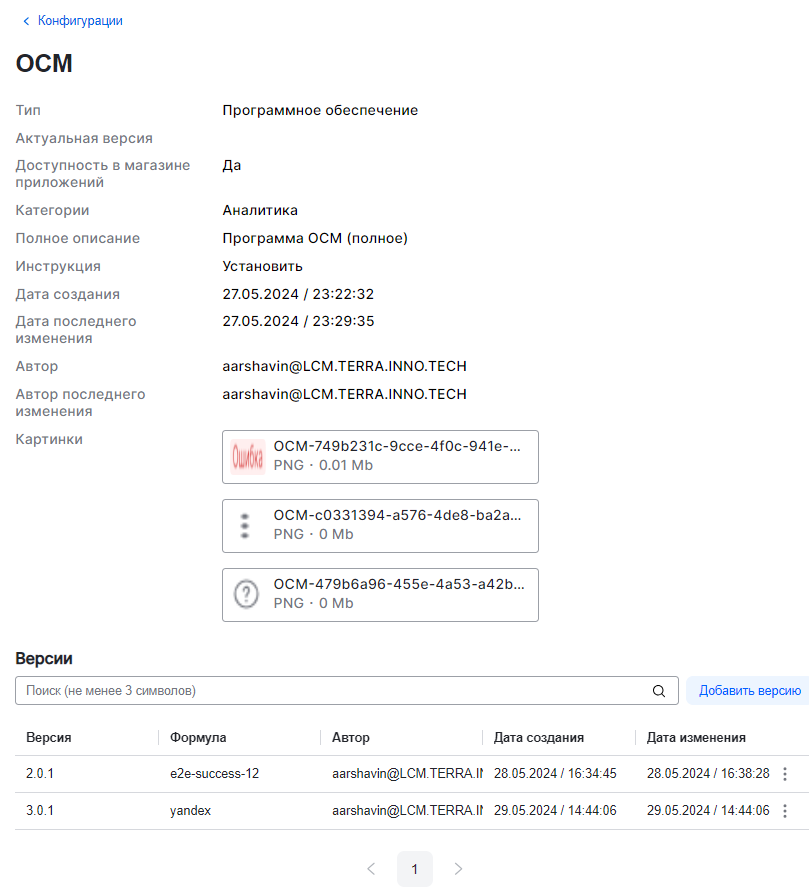Sort by the Версия column header
809x889 pixels.
tap(49, 738)
